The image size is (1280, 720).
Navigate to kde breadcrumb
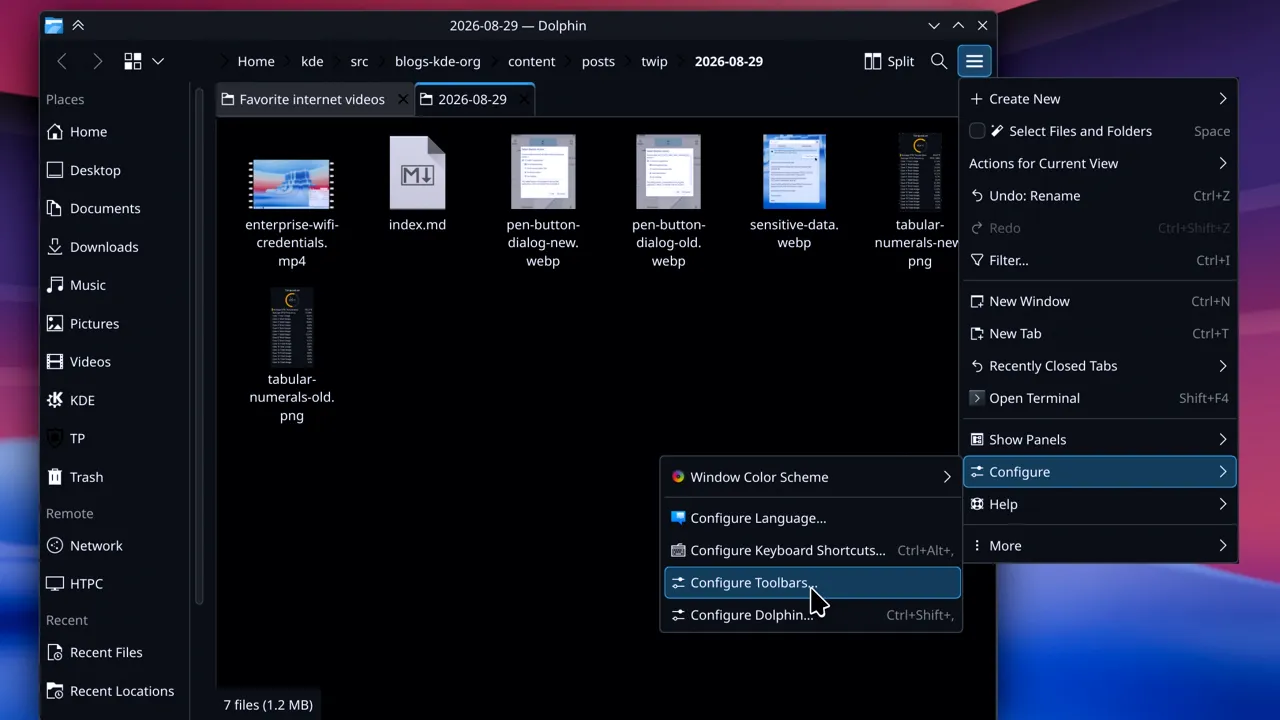(x=312, y=61)
